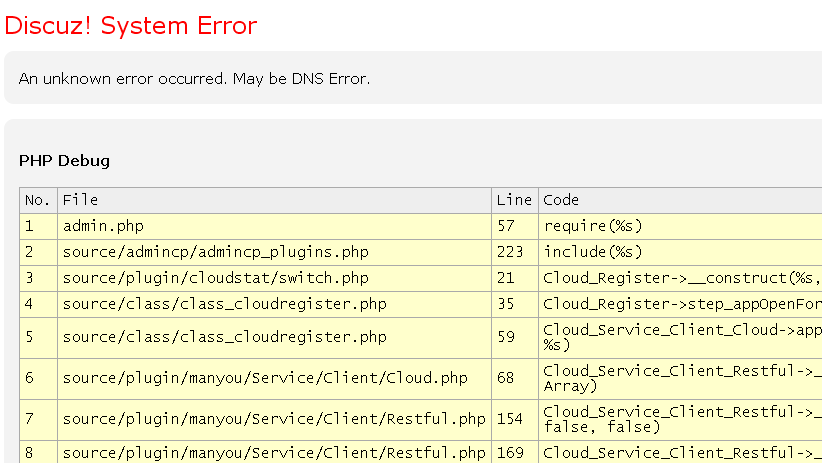822x463 pixels.
Task: Click row number 8 cell
Action: click(x=38, y=452)
